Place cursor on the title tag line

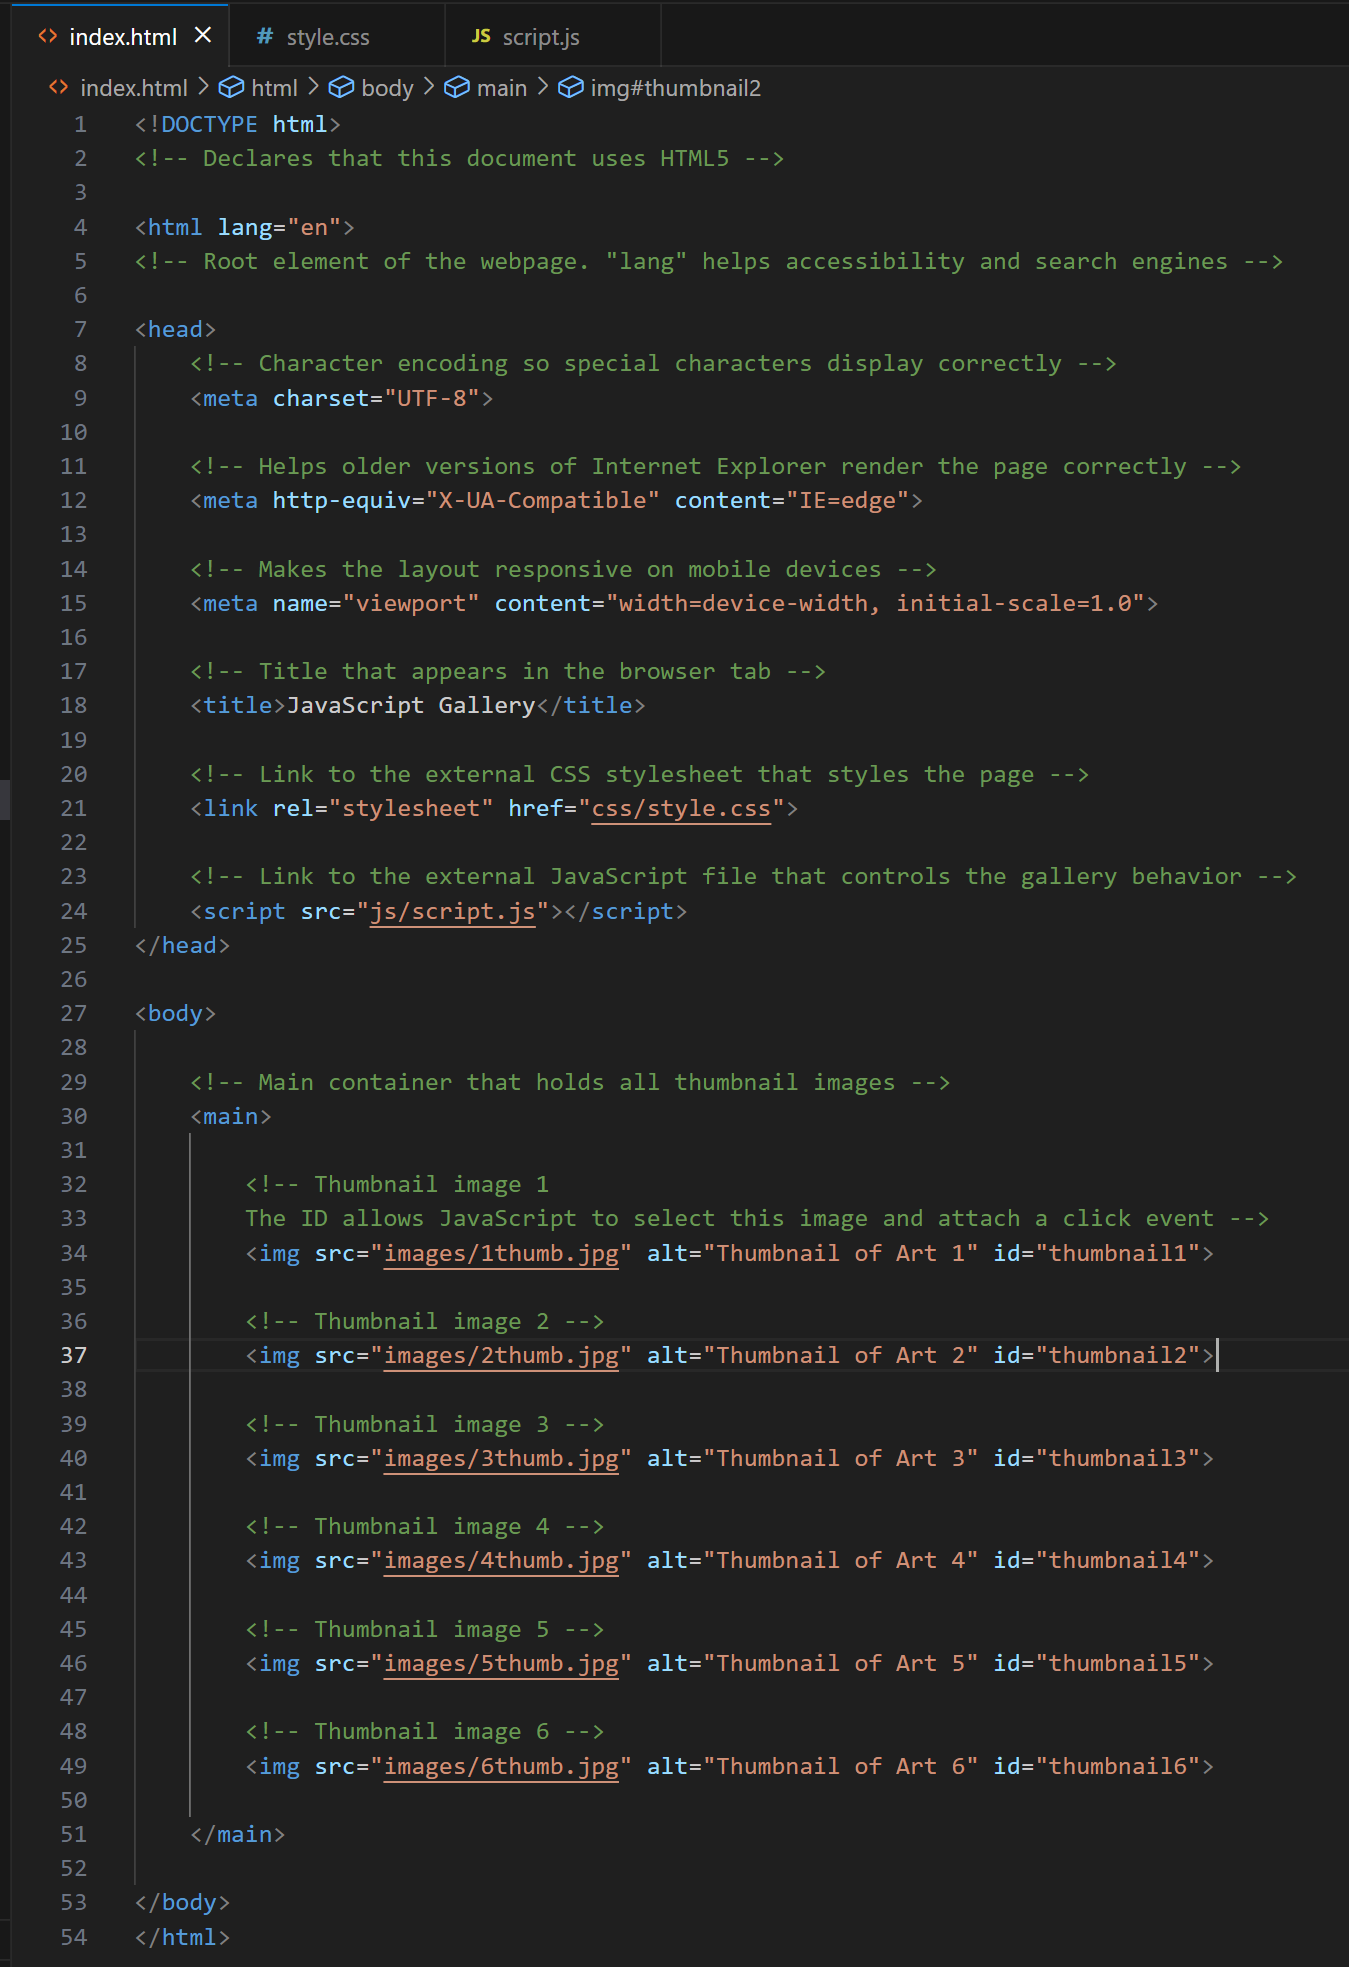click(x=417, y=705)
